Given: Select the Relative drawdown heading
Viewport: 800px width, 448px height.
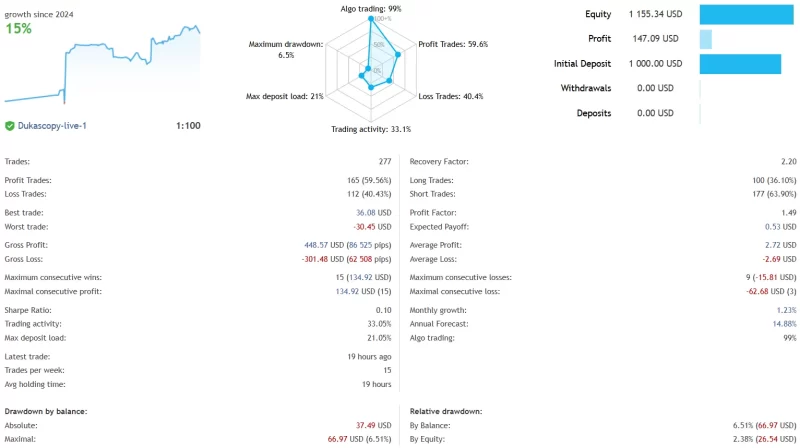Looking at the screenshot, I should click(x=447, y=411).
